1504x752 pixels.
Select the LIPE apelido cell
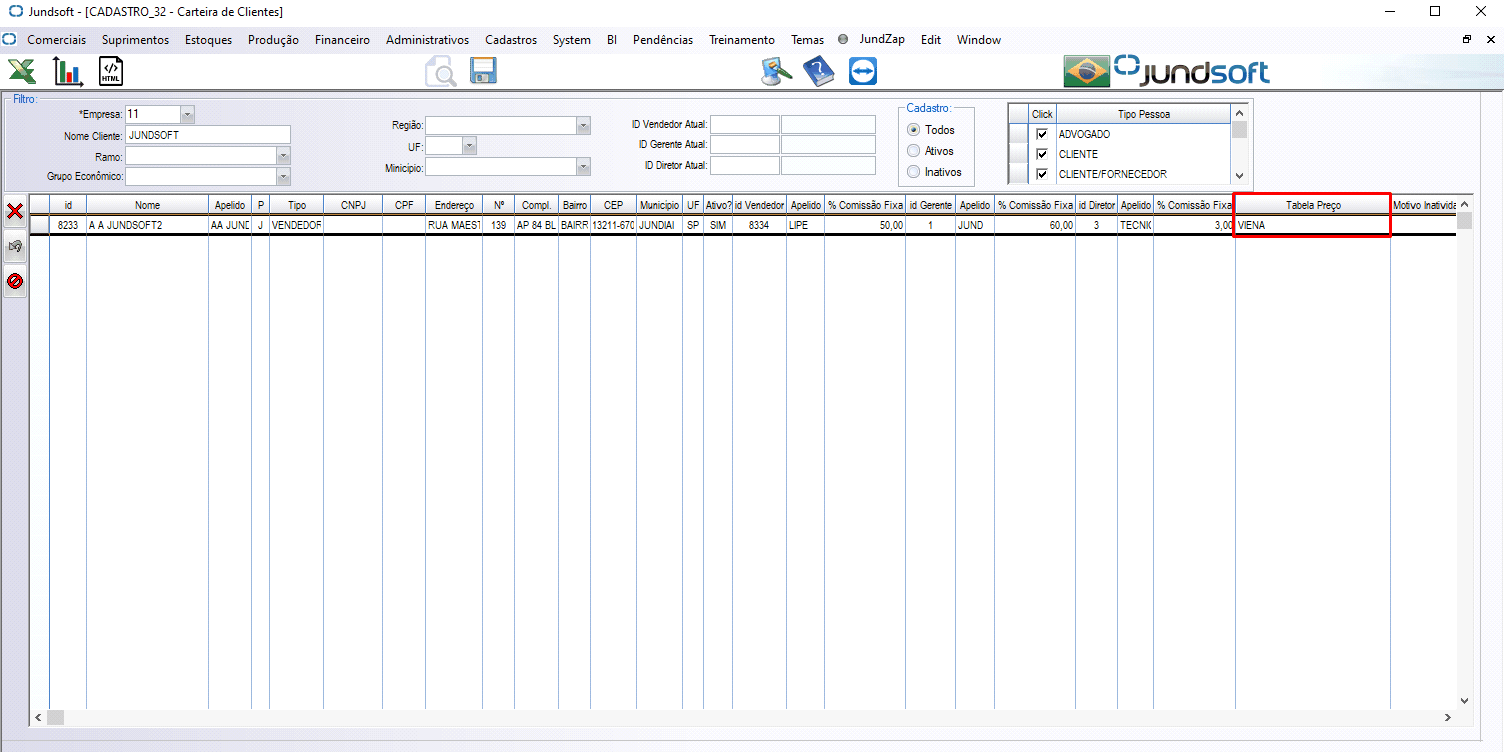[806, 225]
